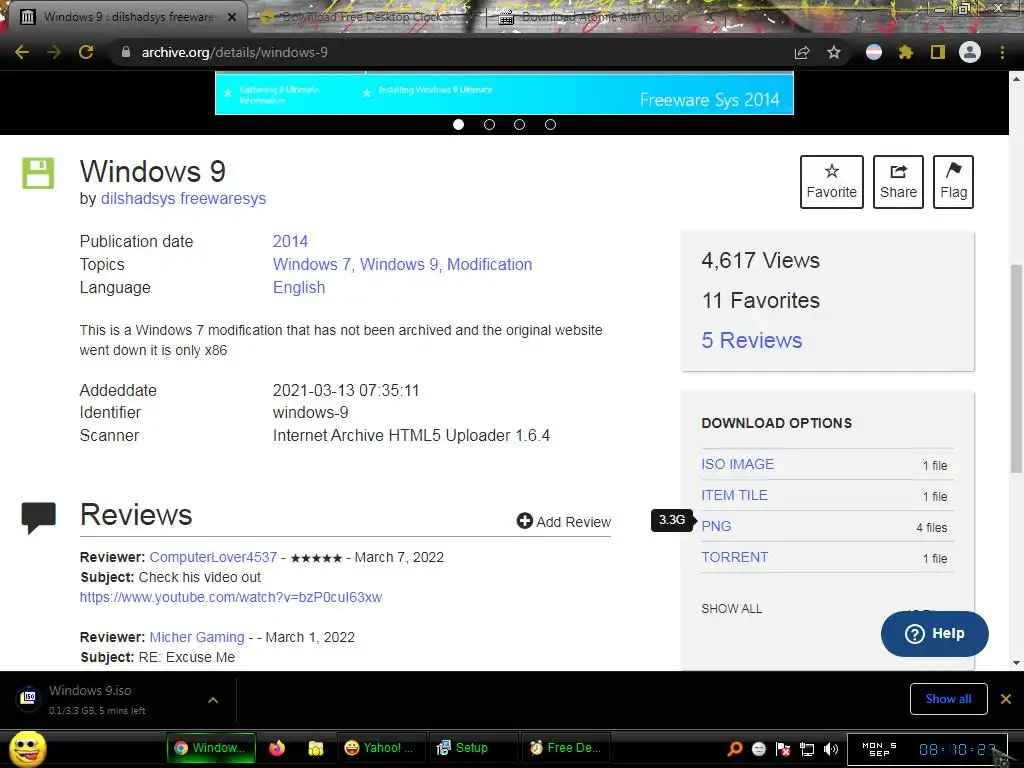Close the Windows 9 browser tab
This screenshot has width=1024, height=768.
pos(232,17)
